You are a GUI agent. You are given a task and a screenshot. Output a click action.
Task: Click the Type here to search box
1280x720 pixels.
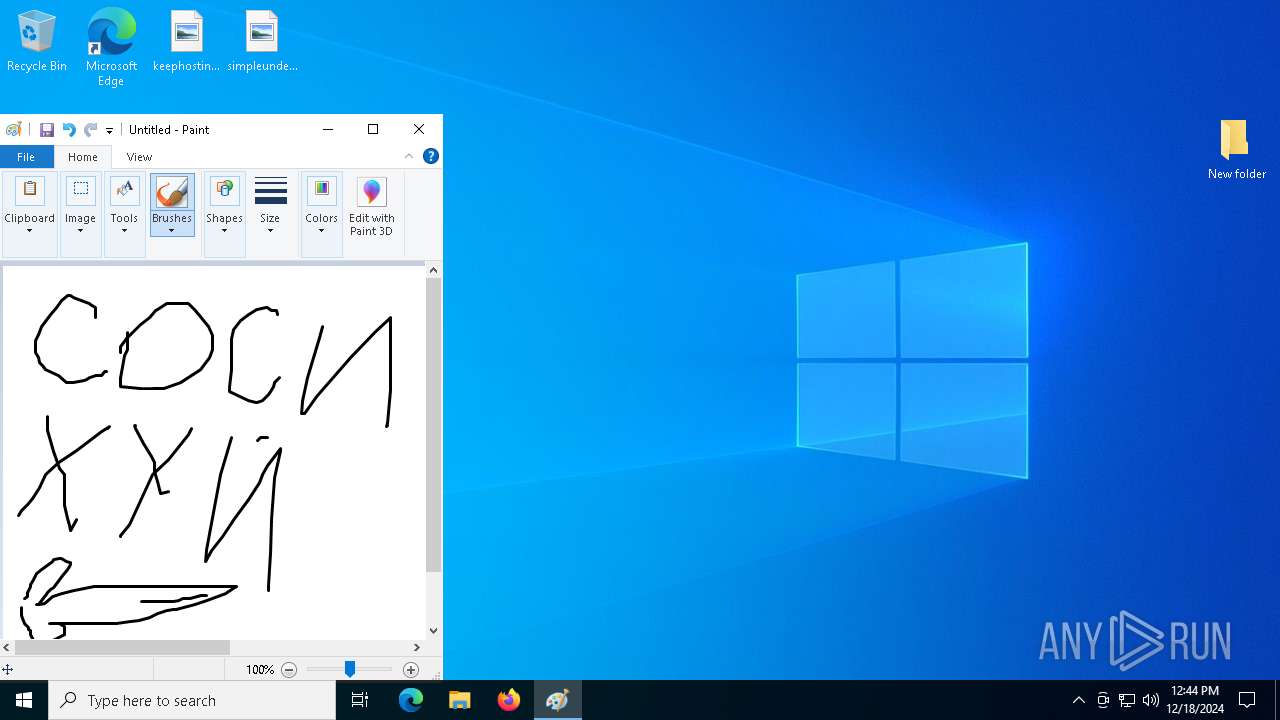[x=192, y=700]
